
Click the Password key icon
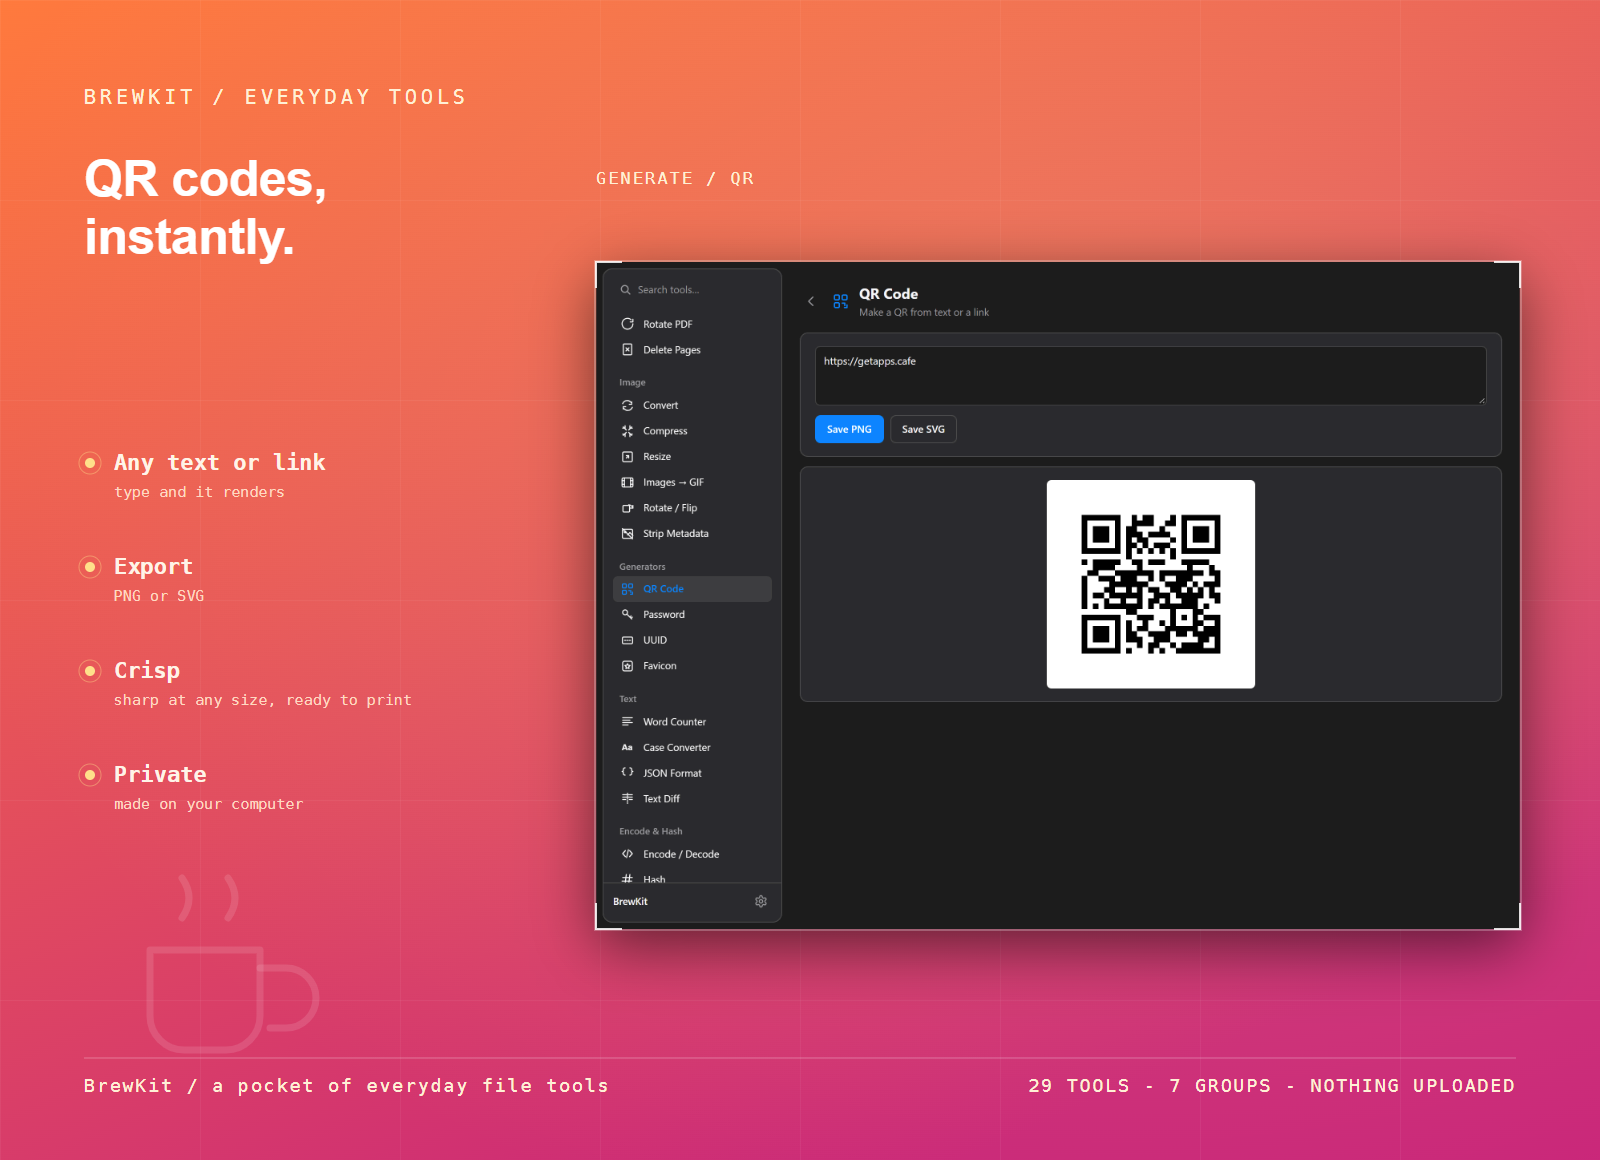[627, 615]
